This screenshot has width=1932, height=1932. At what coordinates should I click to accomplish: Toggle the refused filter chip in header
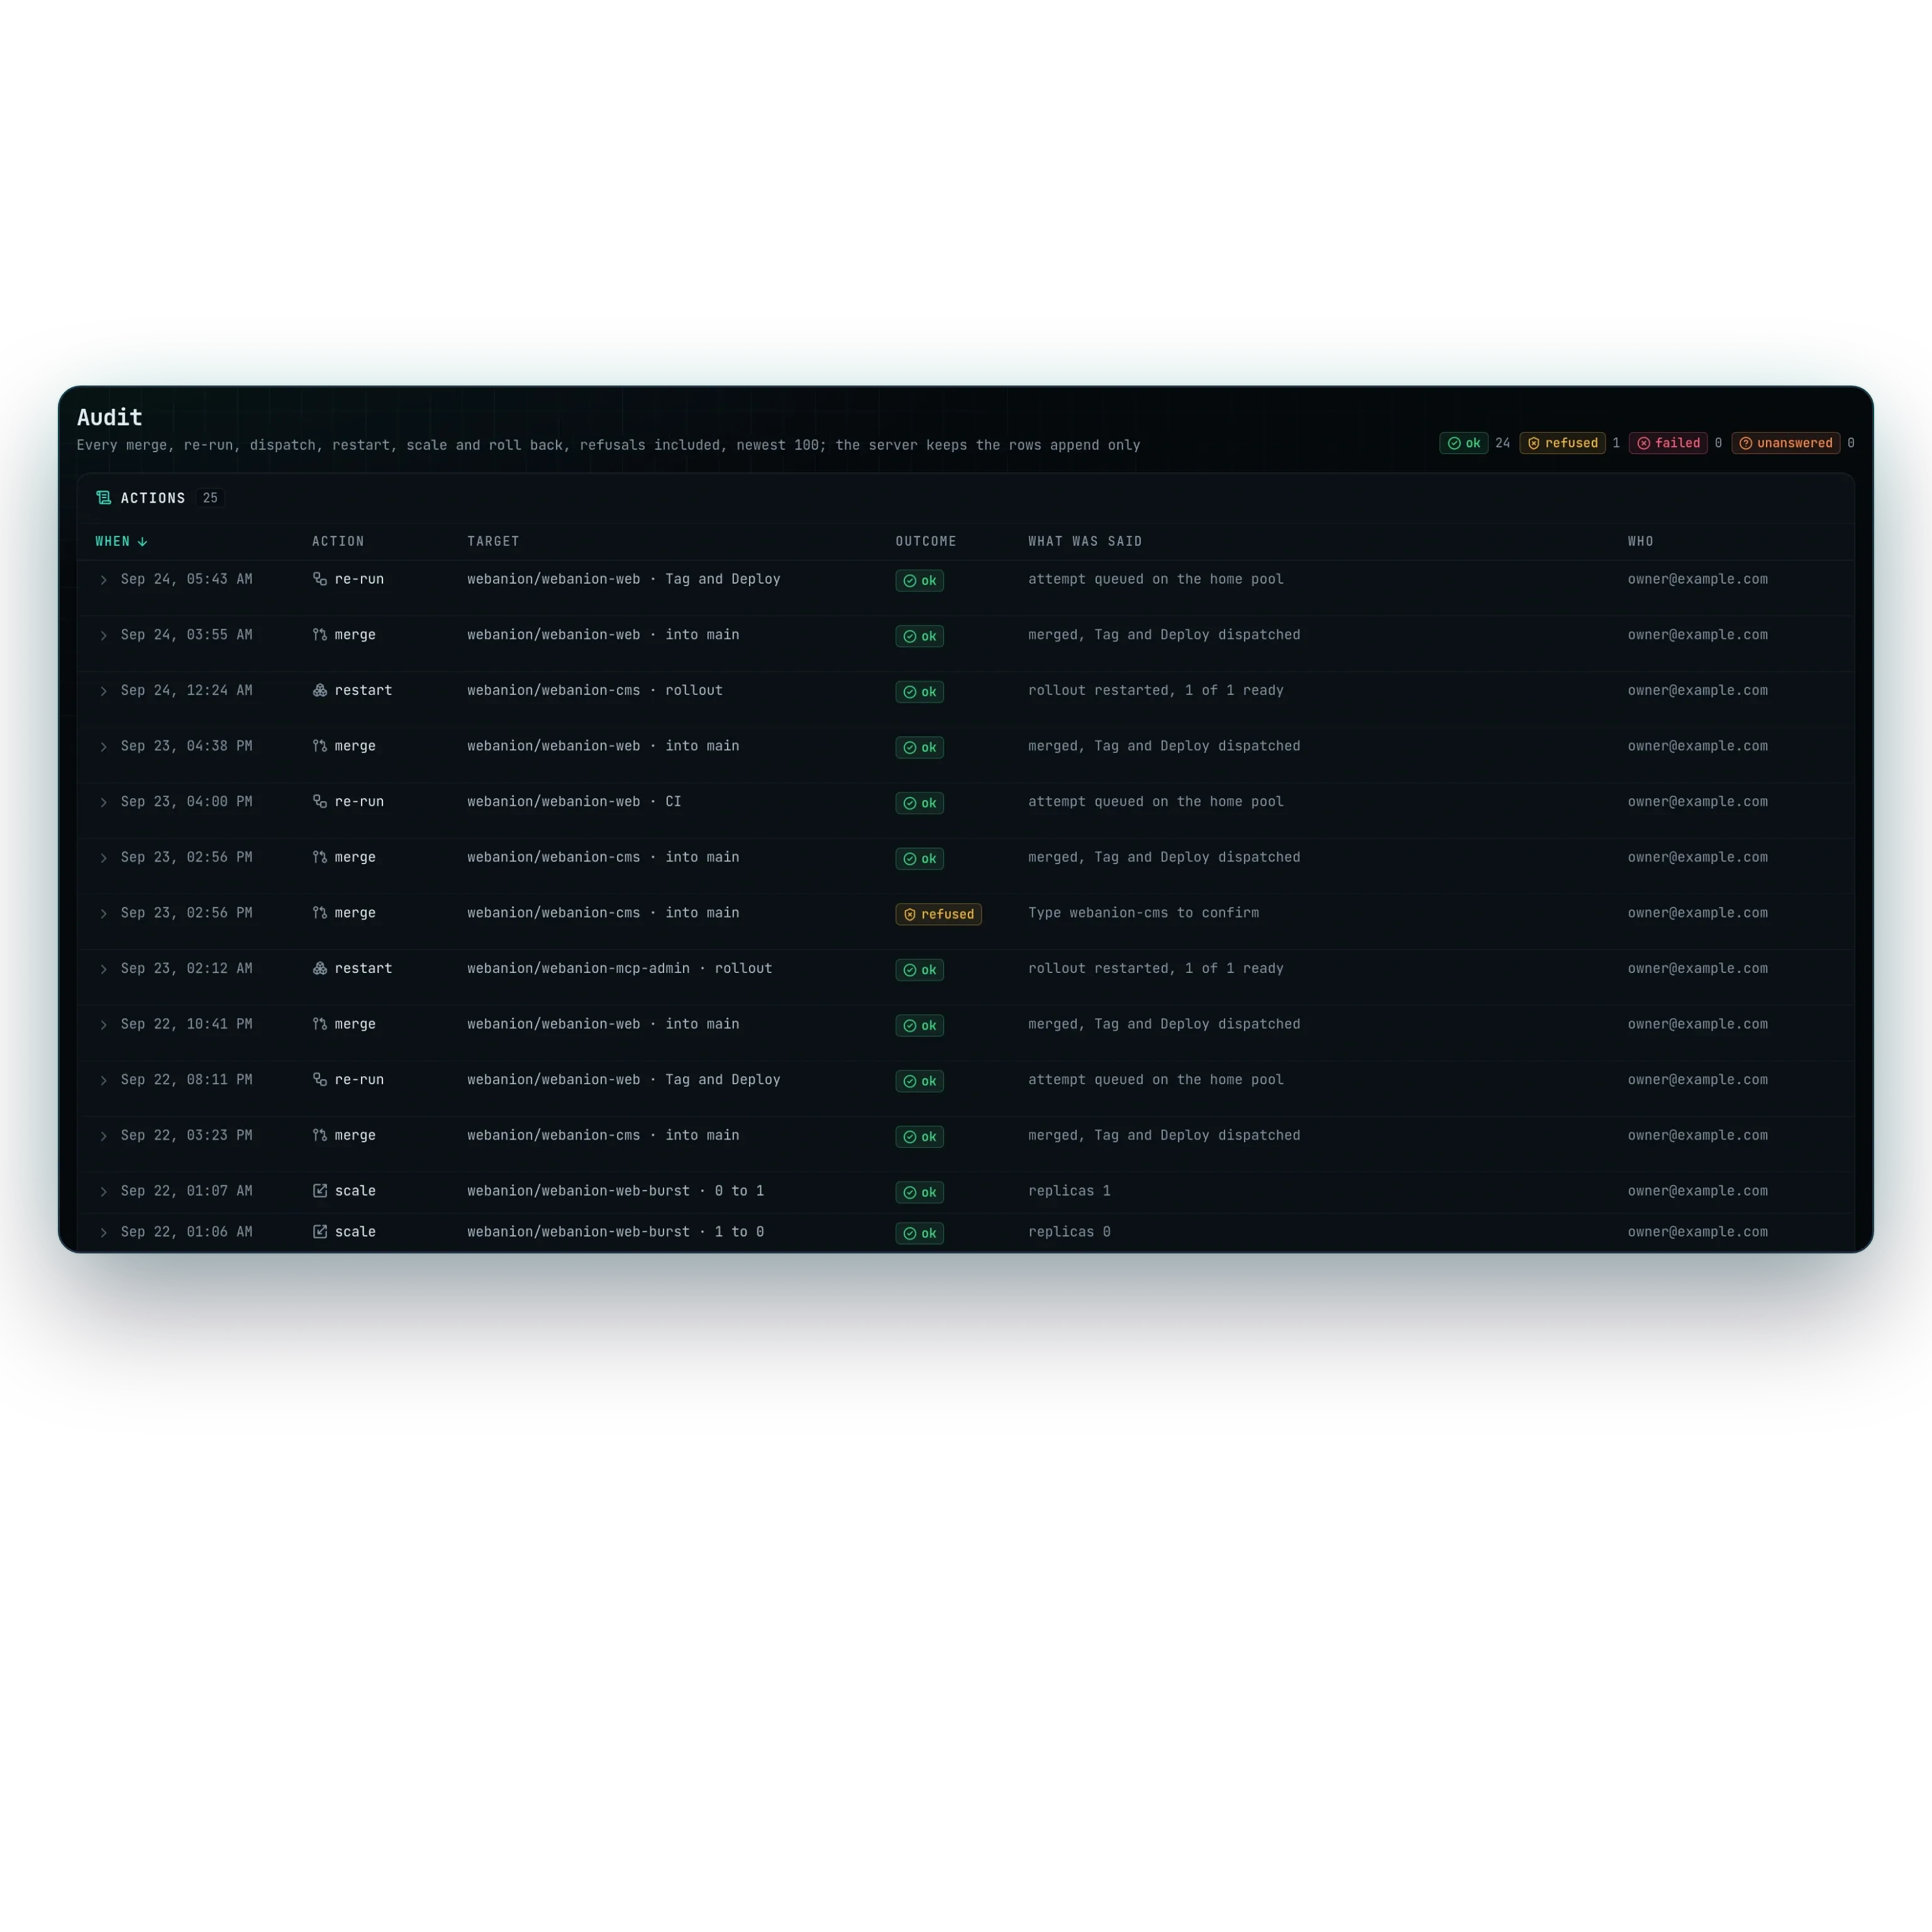1562,443
